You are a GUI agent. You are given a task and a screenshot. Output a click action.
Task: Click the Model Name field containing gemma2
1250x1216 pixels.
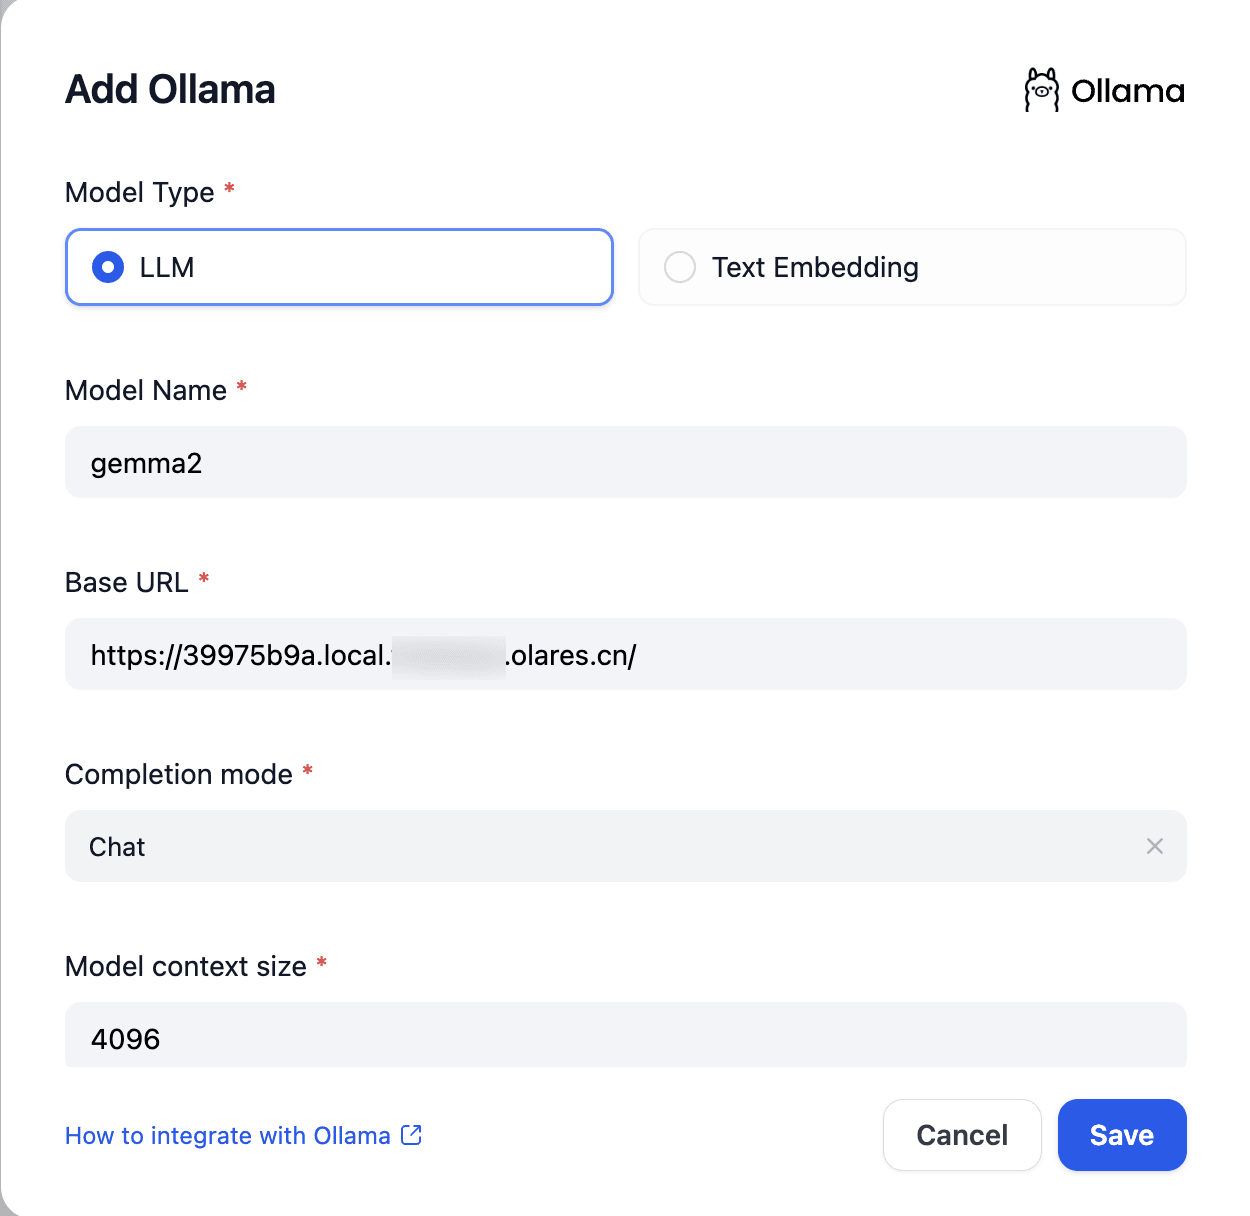pyautogui.click(x=625, y=463)
